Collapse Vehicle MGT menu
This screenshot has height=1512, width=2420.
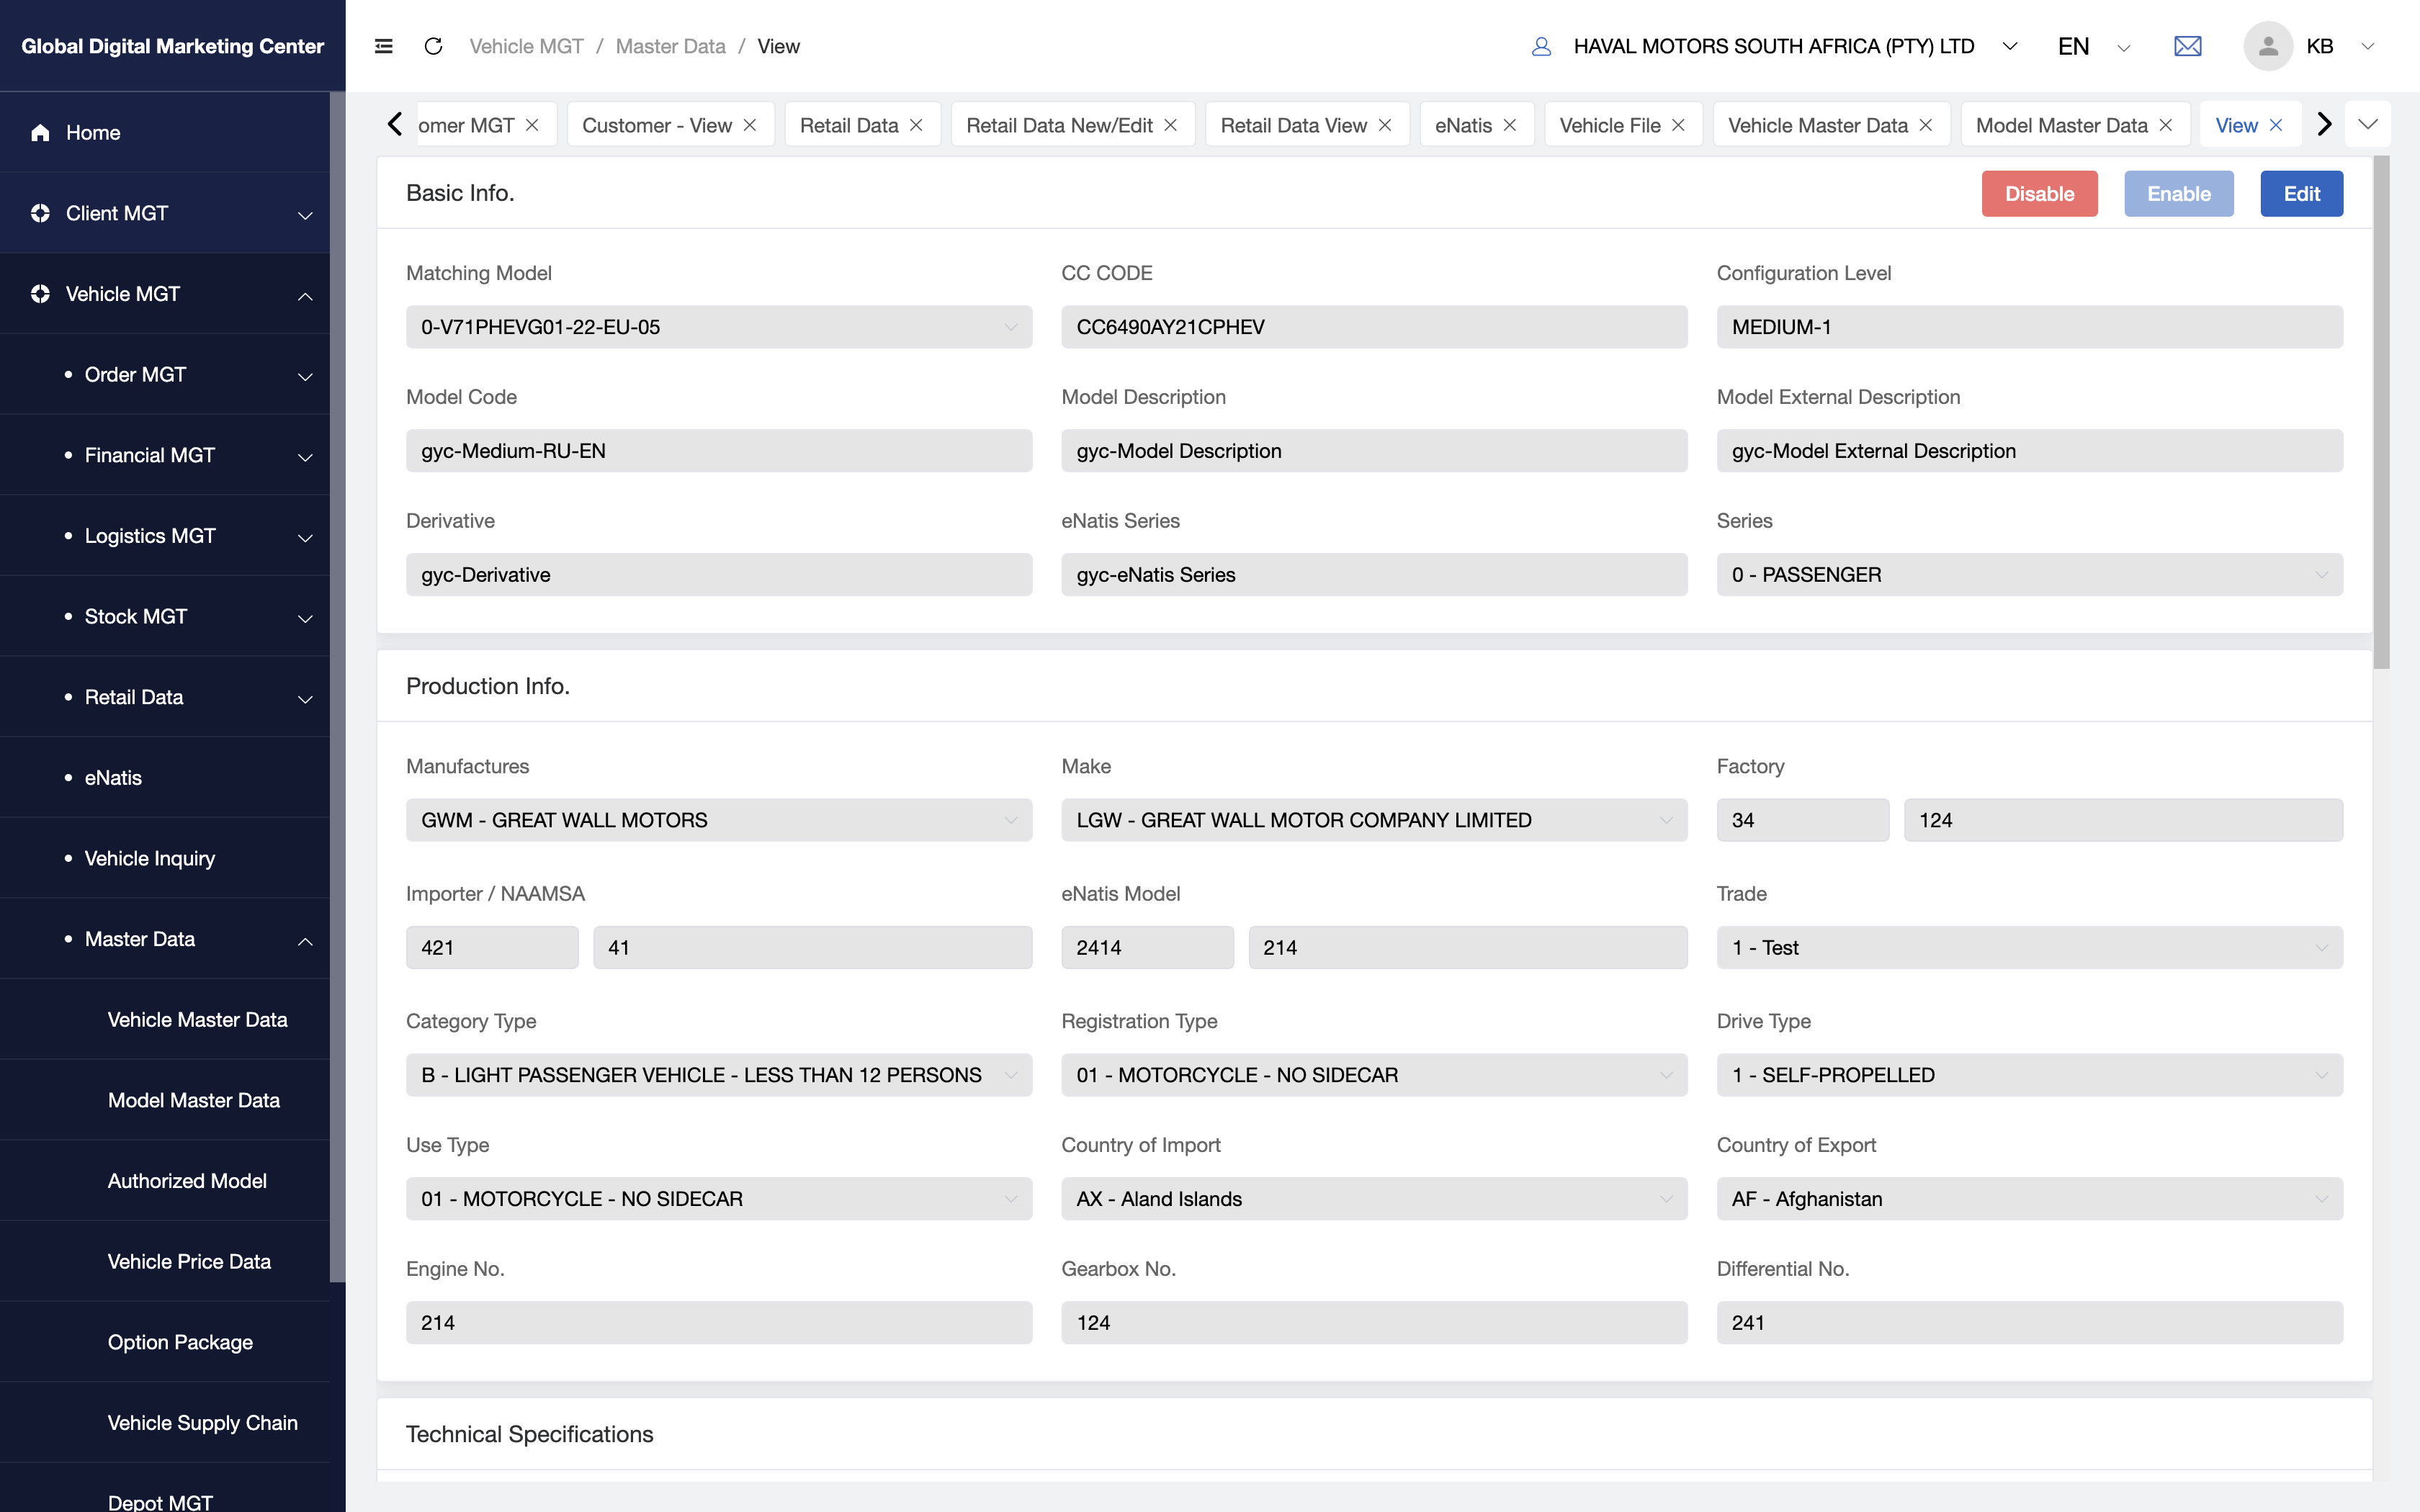click(306, 296)
